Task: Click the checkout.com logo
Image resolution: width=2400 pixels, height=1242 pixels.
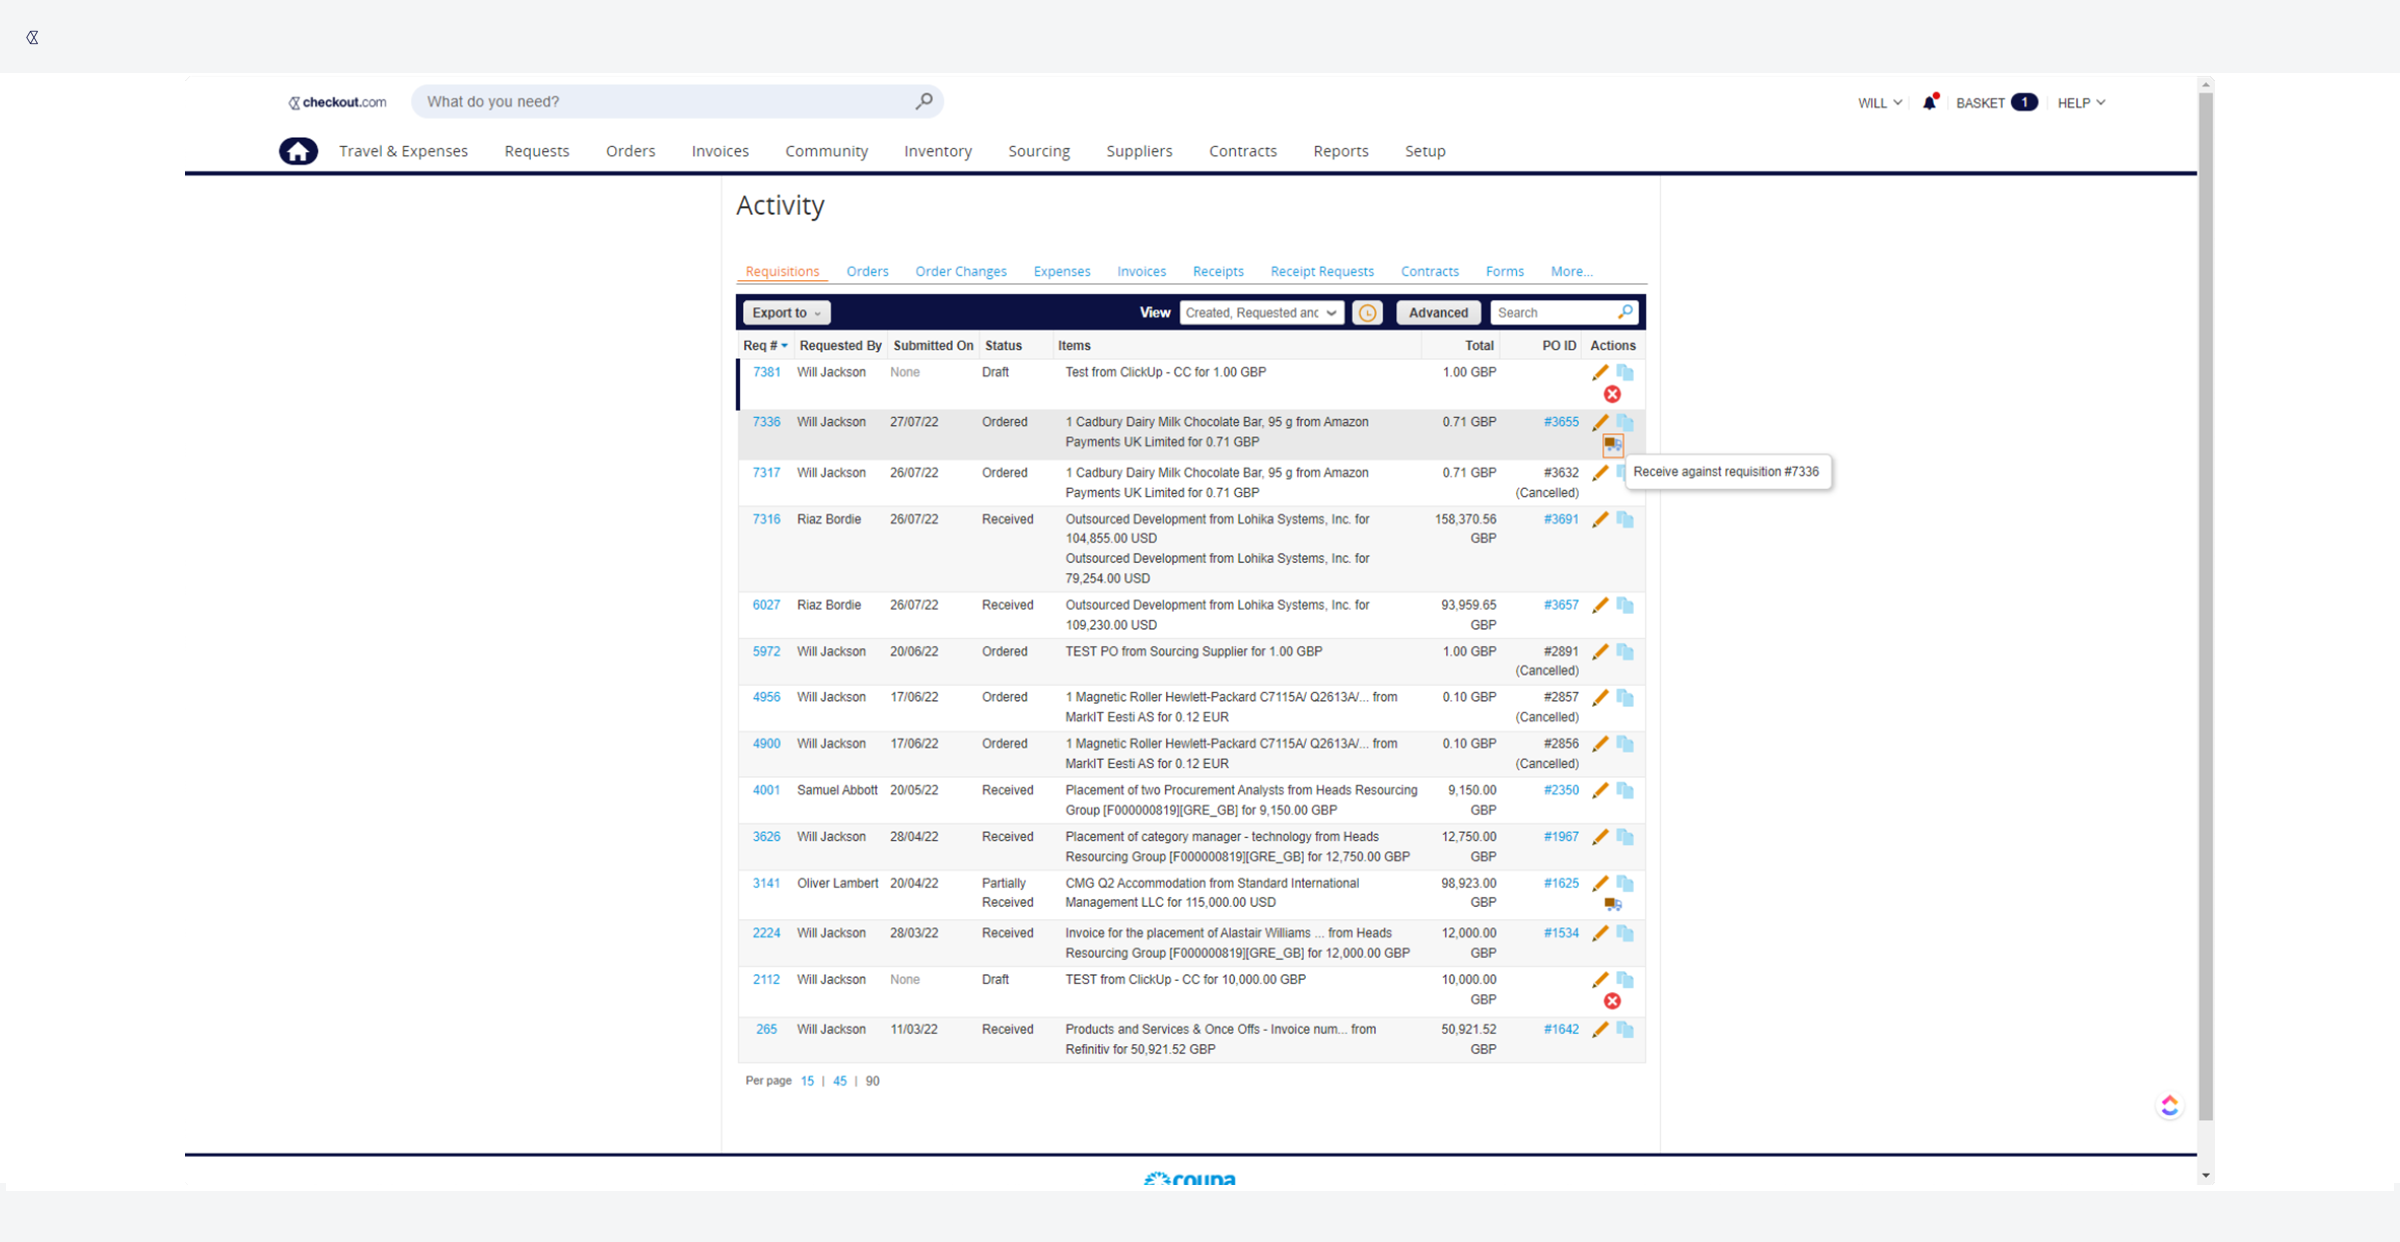Action: point(337,102)
